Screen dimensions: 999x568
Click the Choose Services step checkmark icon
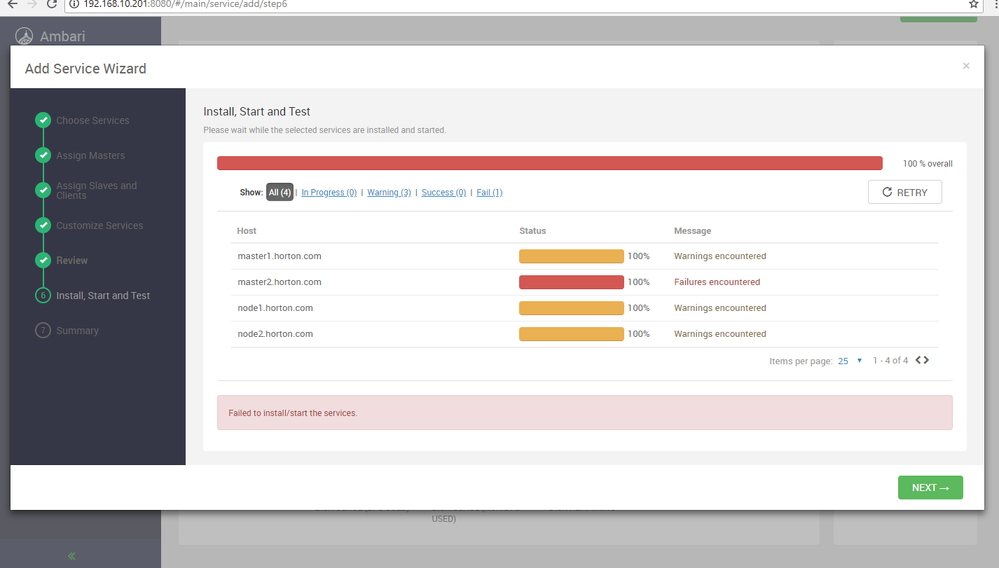[43, 120]
